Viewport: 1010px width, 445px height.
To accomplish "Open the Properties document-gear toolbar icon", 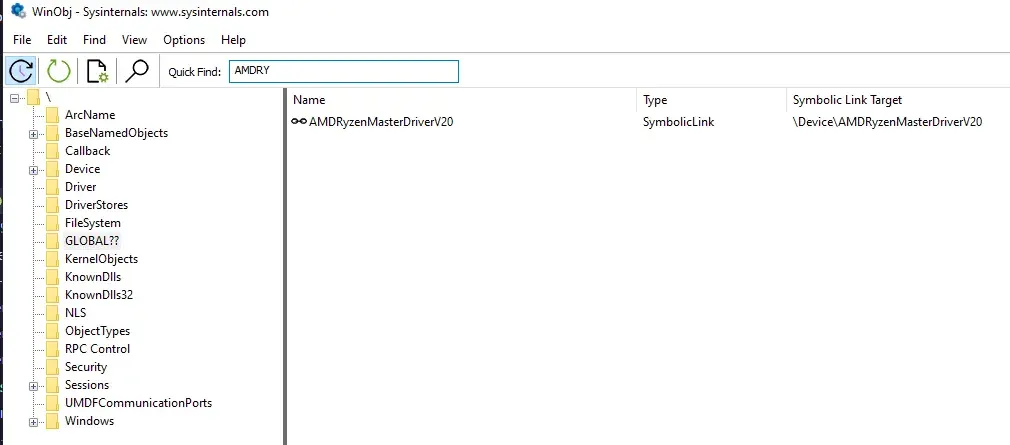I will click(x=97, y=71).
